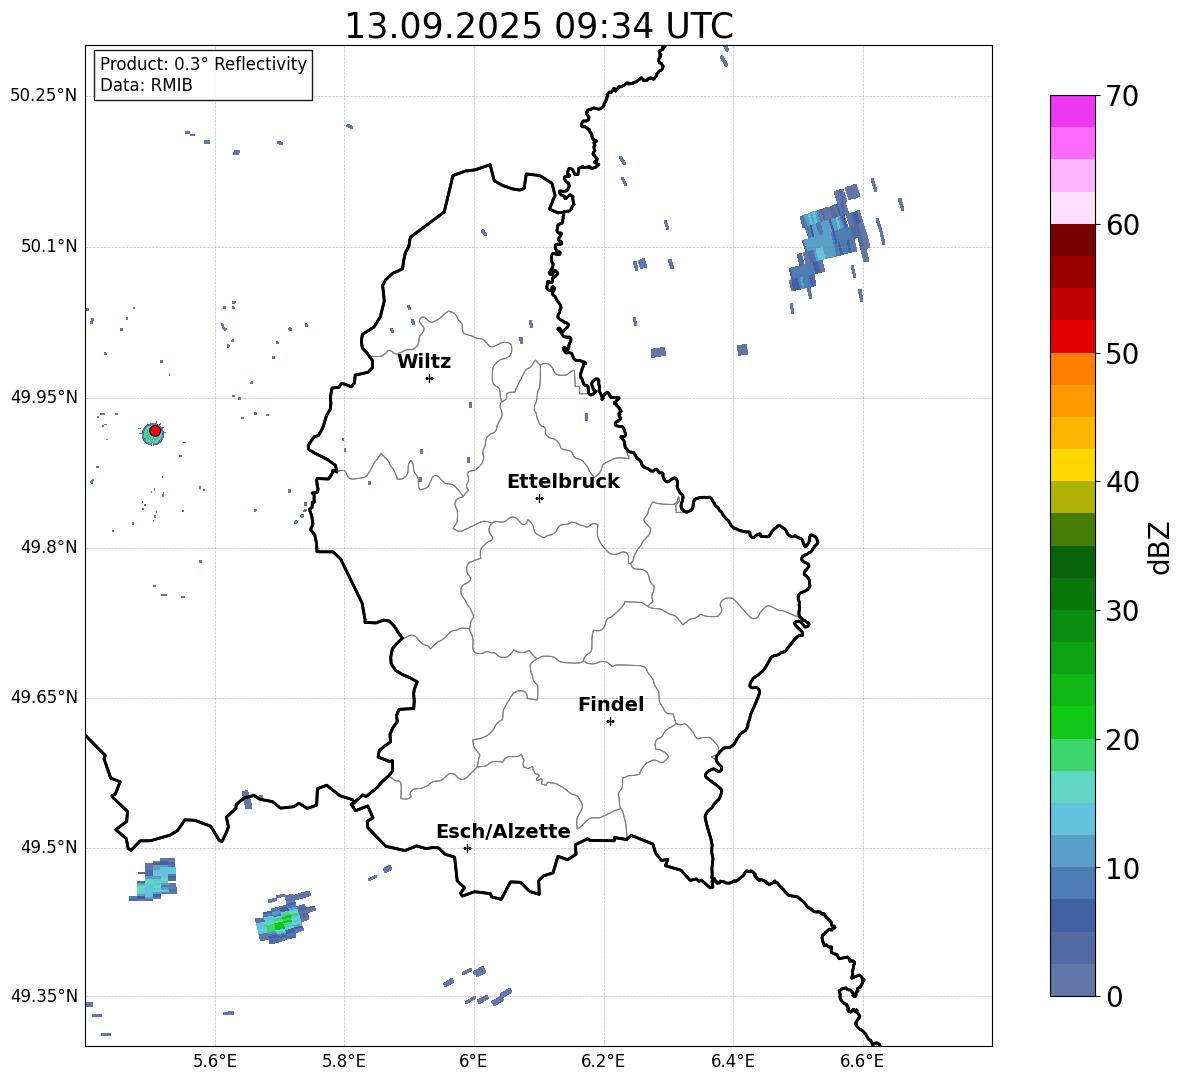The width and height of the screenshot is (1184, 1081).
Task: Pick the bright red swatch just above 50 dBZ
Action: pos(1072,336)
